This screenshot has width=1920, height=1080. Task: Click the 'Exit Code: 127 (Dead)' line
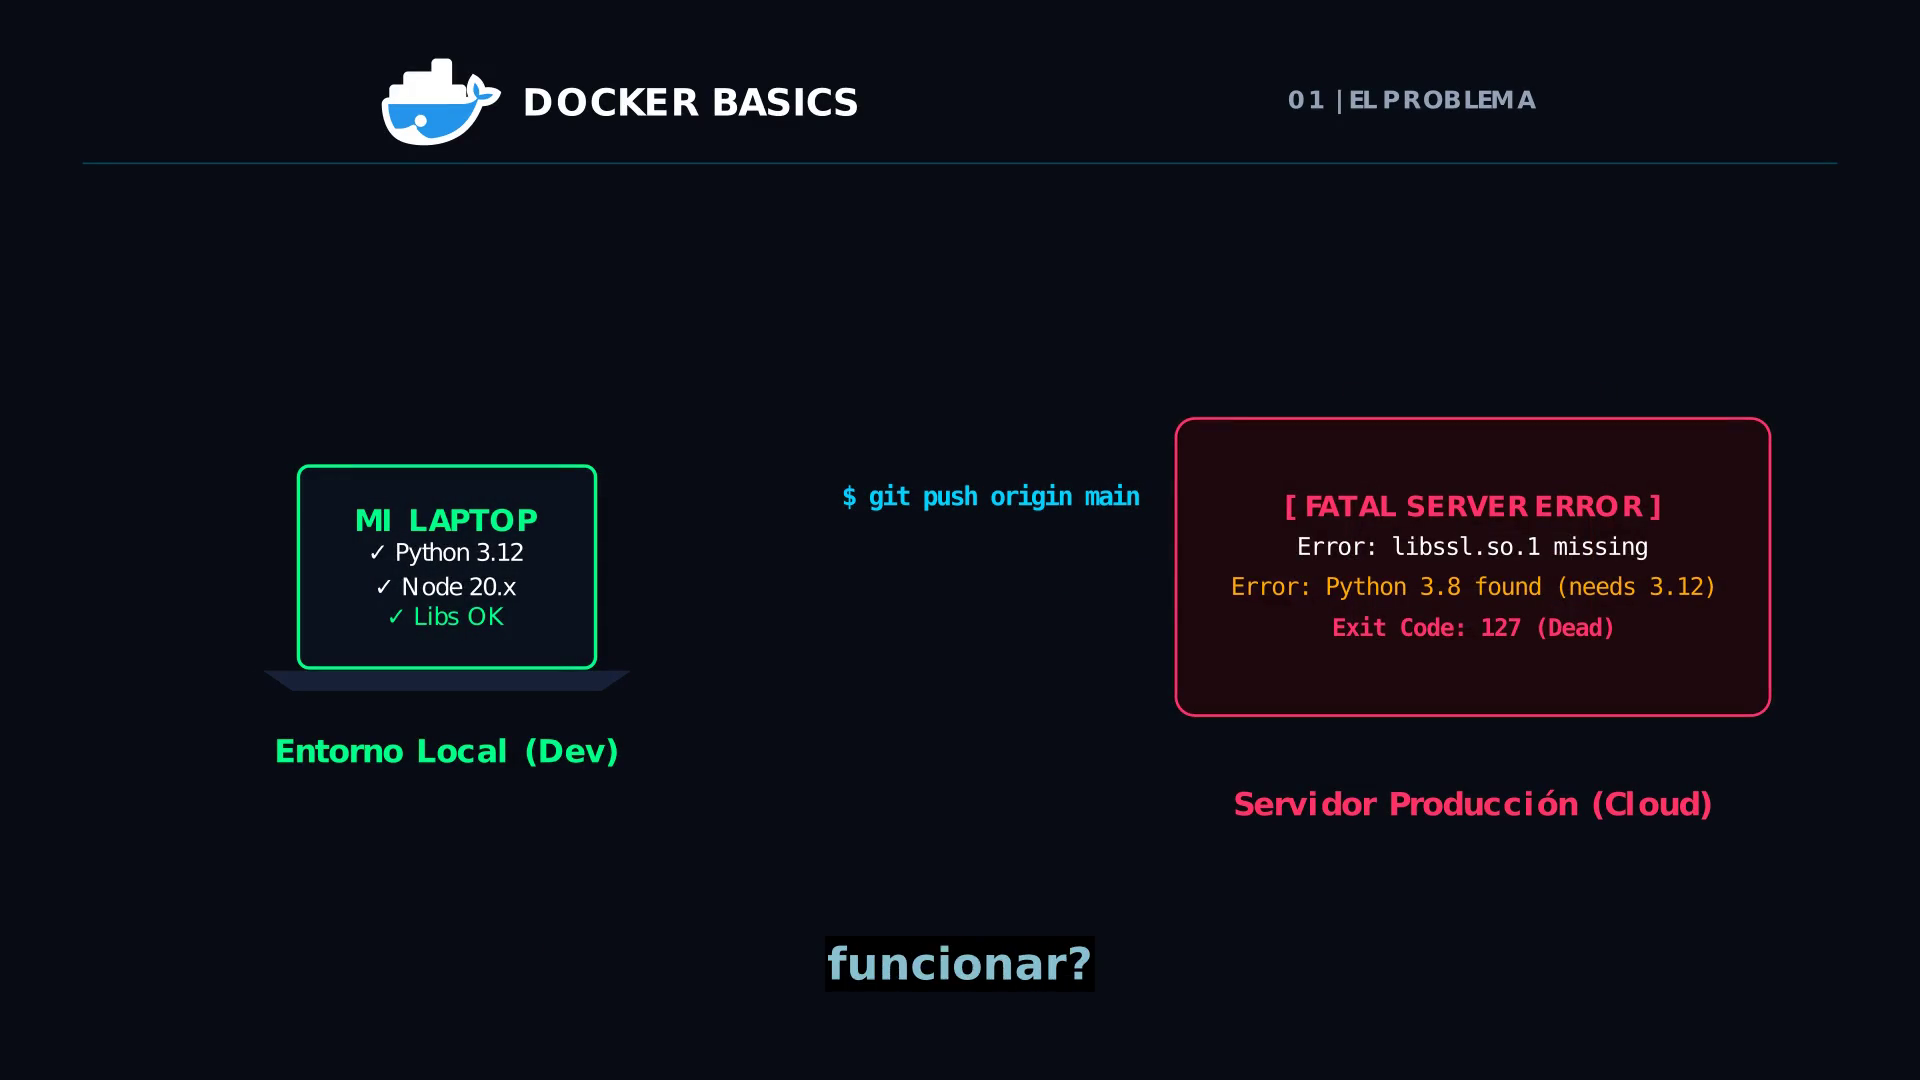click(x=1473, y=628)
